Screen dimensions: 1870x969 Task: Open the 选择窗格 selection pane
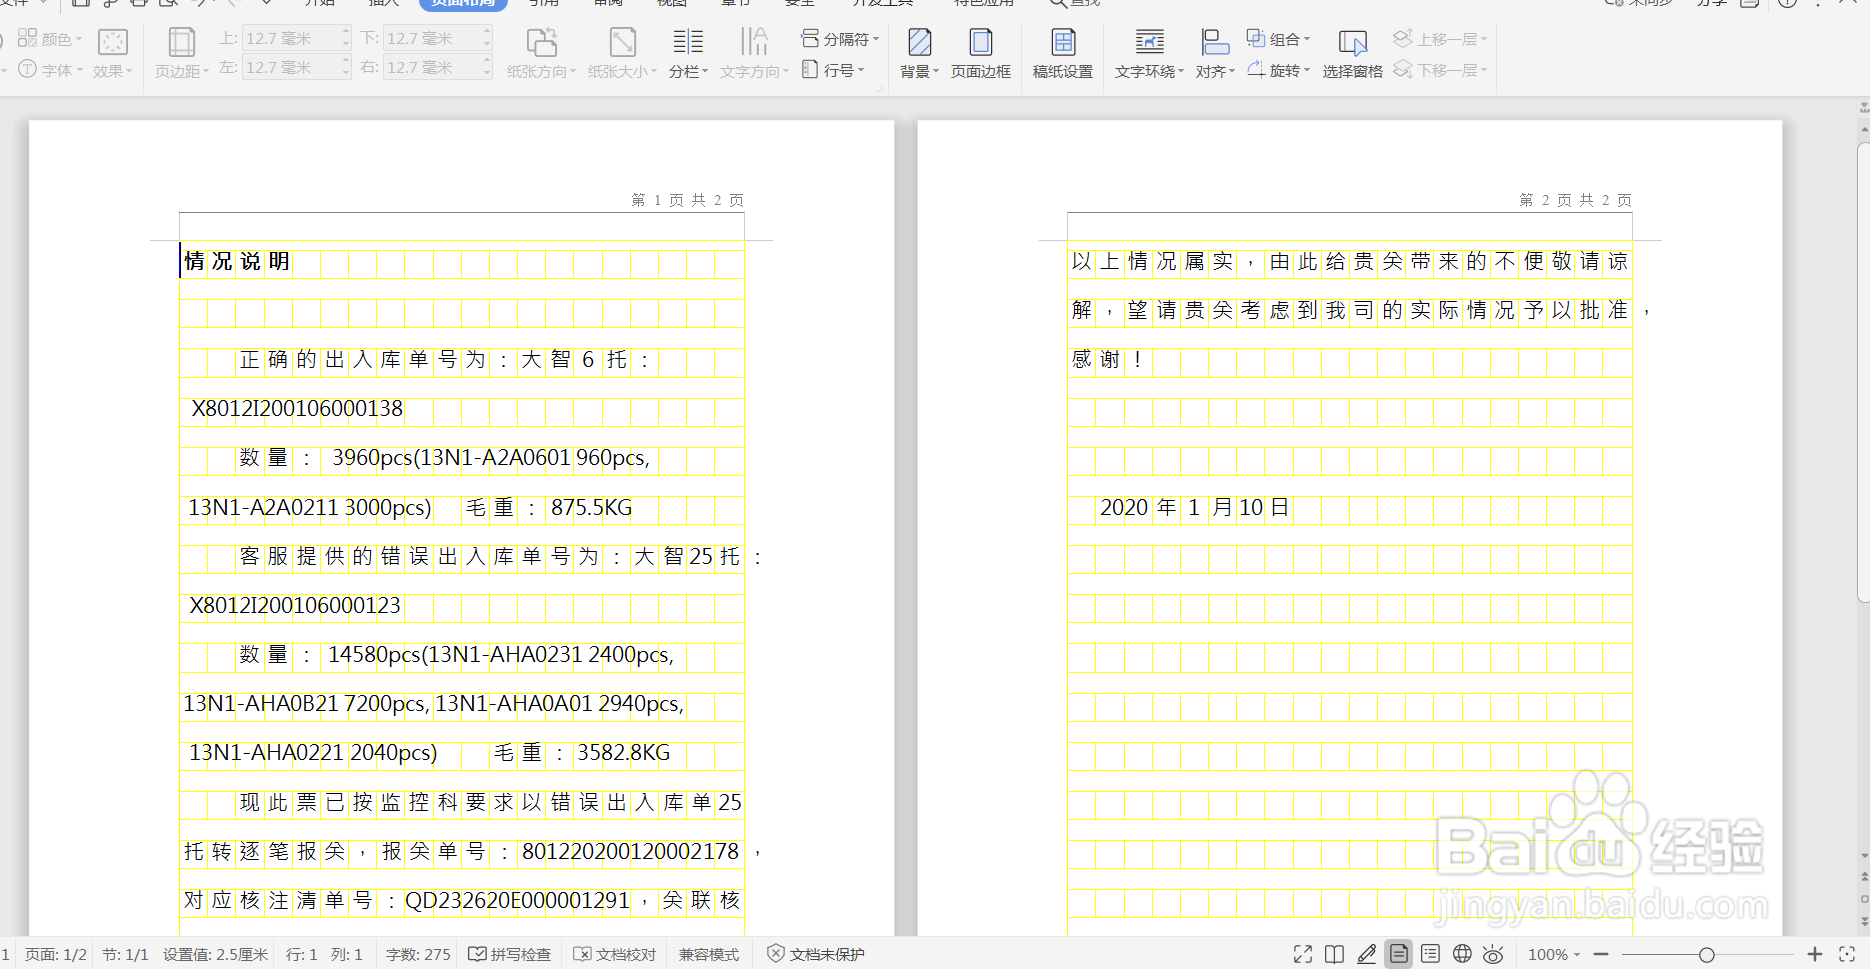[1352, 52]
